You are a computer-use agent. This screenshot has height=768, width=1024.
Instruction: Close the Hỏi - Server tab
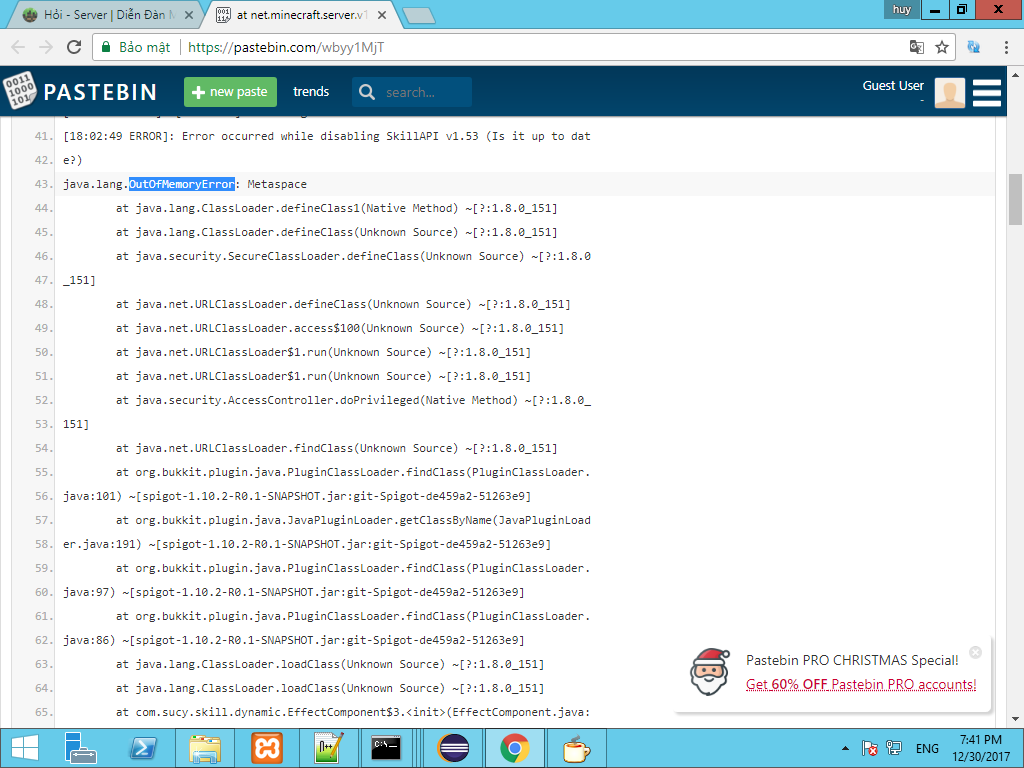[188, 14]
